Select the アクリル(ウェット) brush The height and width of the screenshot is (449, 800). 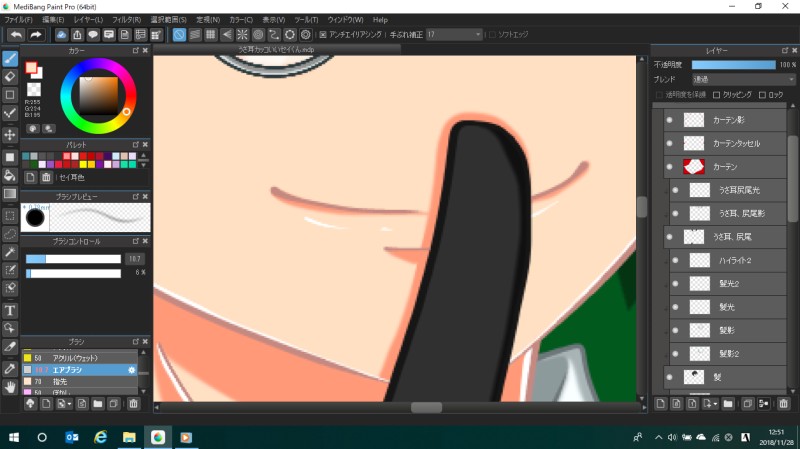click(x=80, y=358)
